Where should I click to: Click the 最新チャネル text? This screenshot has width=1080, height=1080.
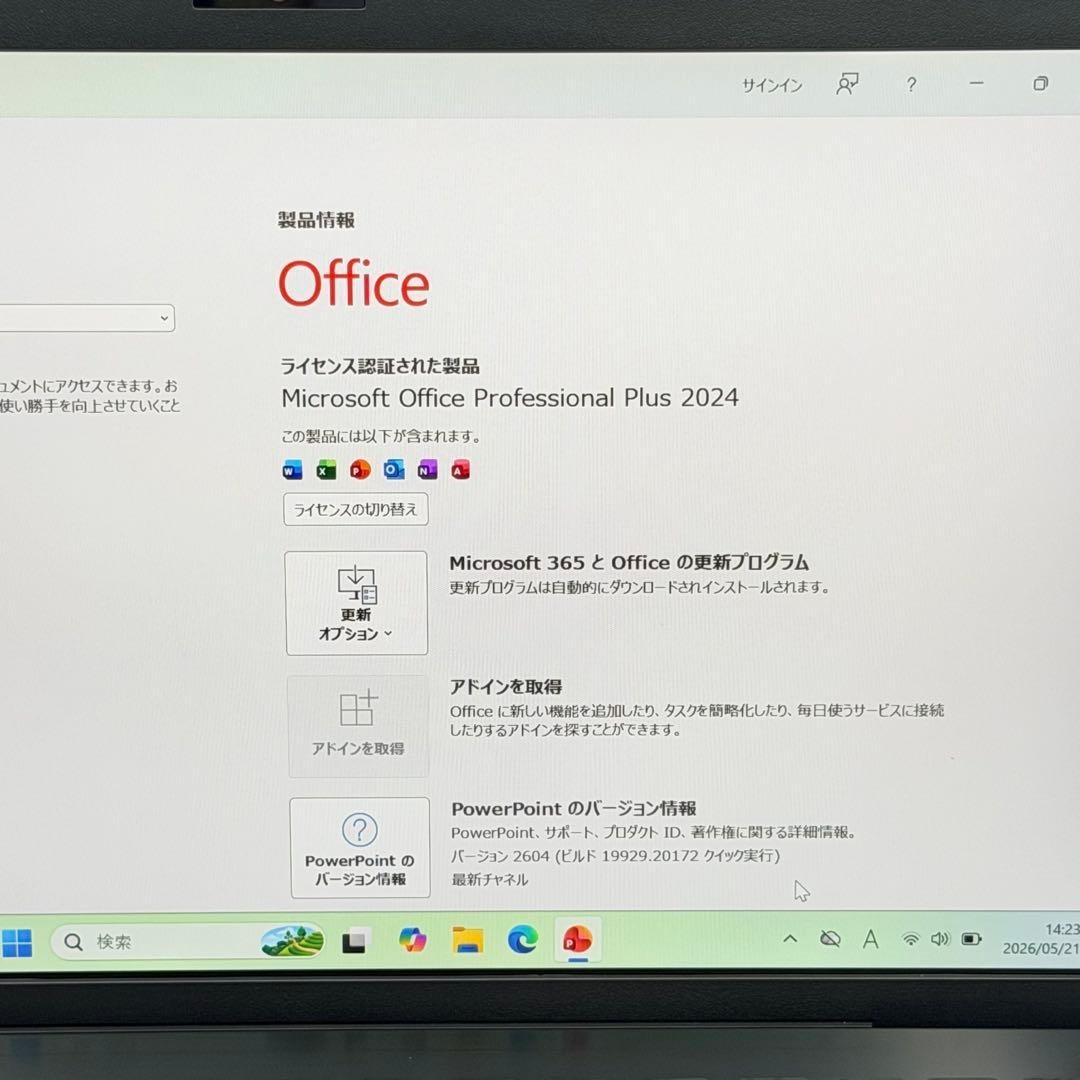(490, 880)
